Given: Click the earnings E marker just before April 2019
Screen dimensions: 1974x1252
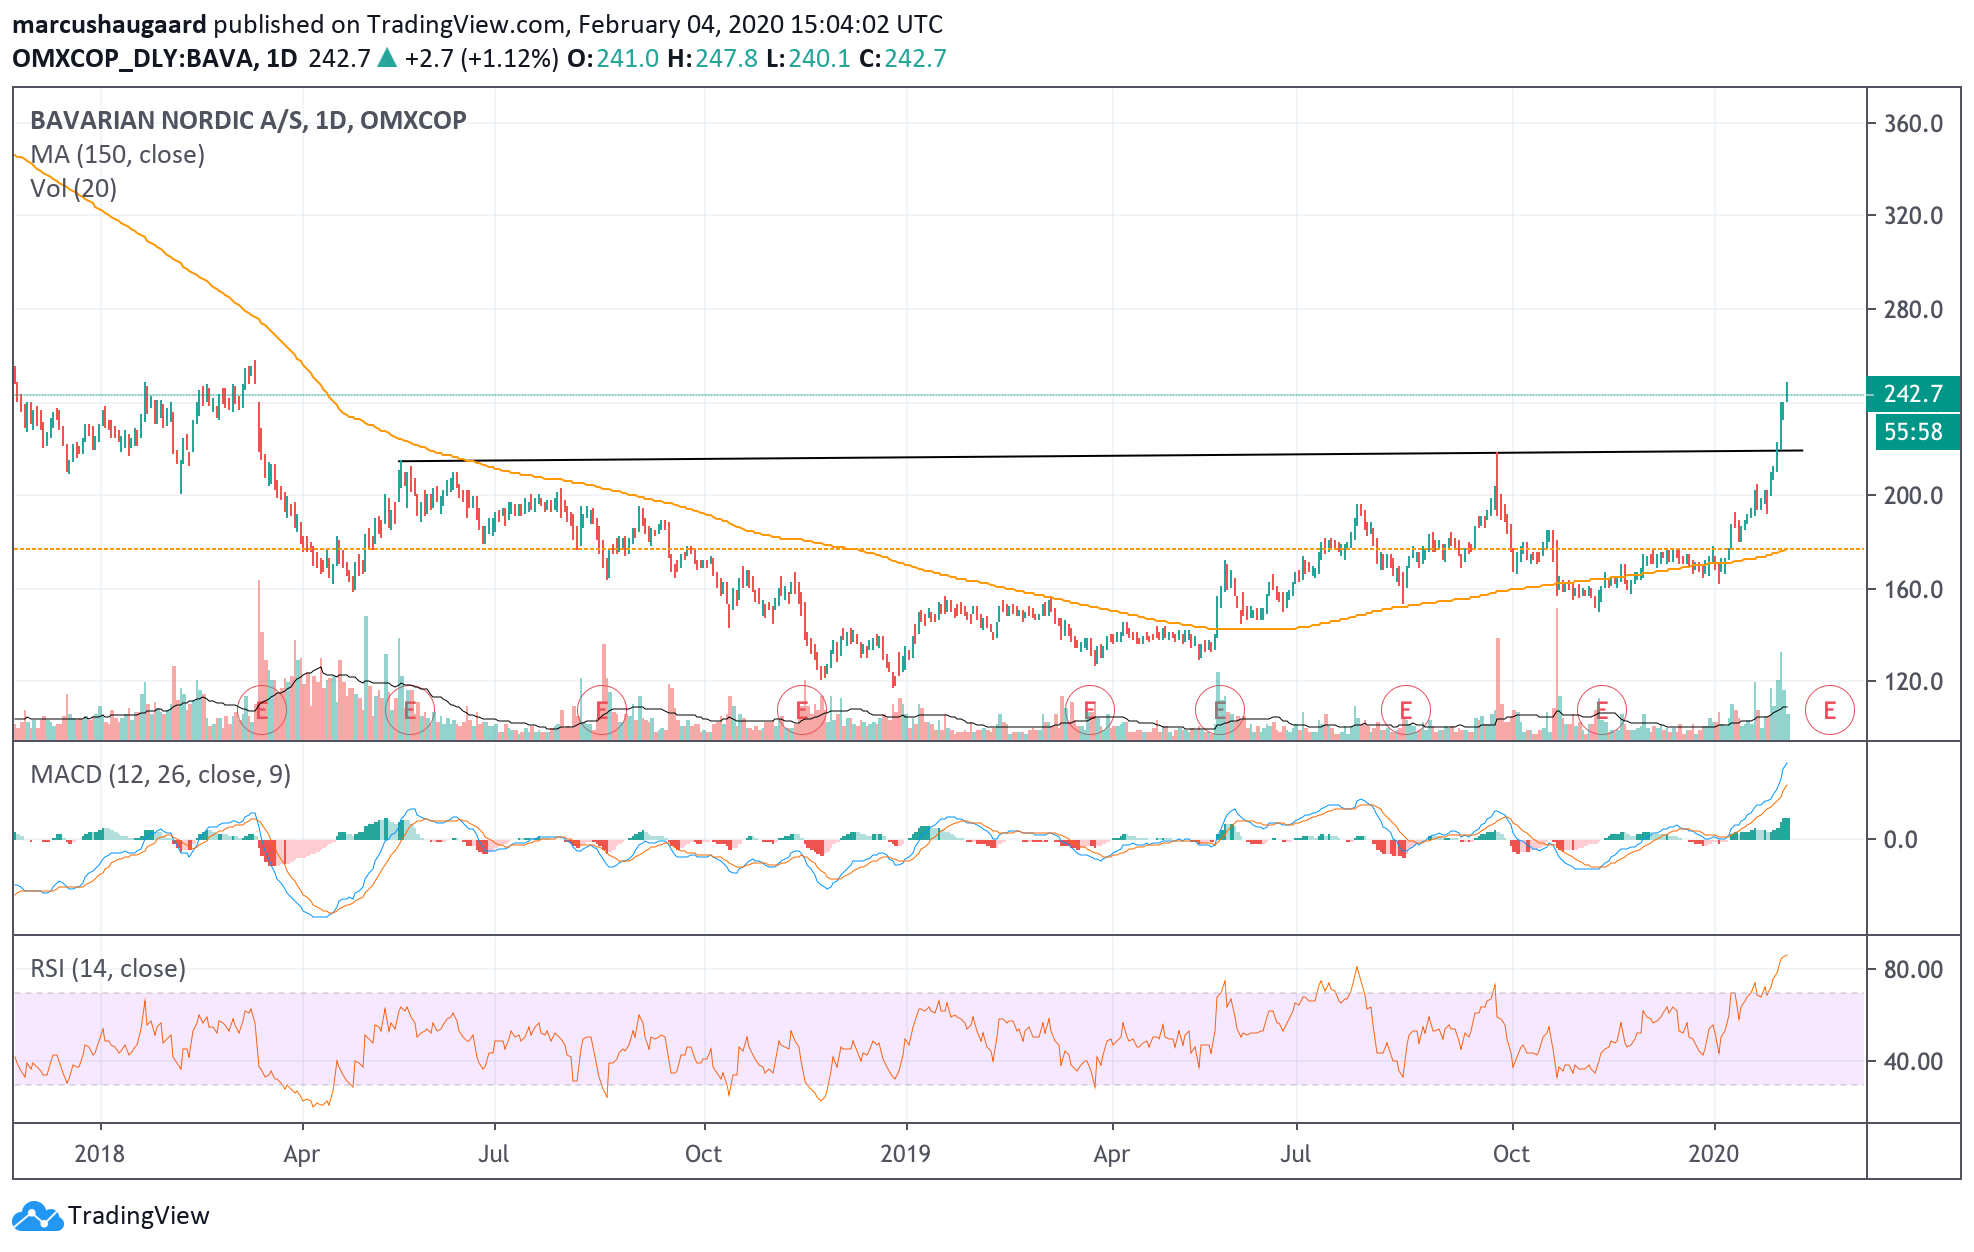Looking at the screenshot, I should 1090,711.
